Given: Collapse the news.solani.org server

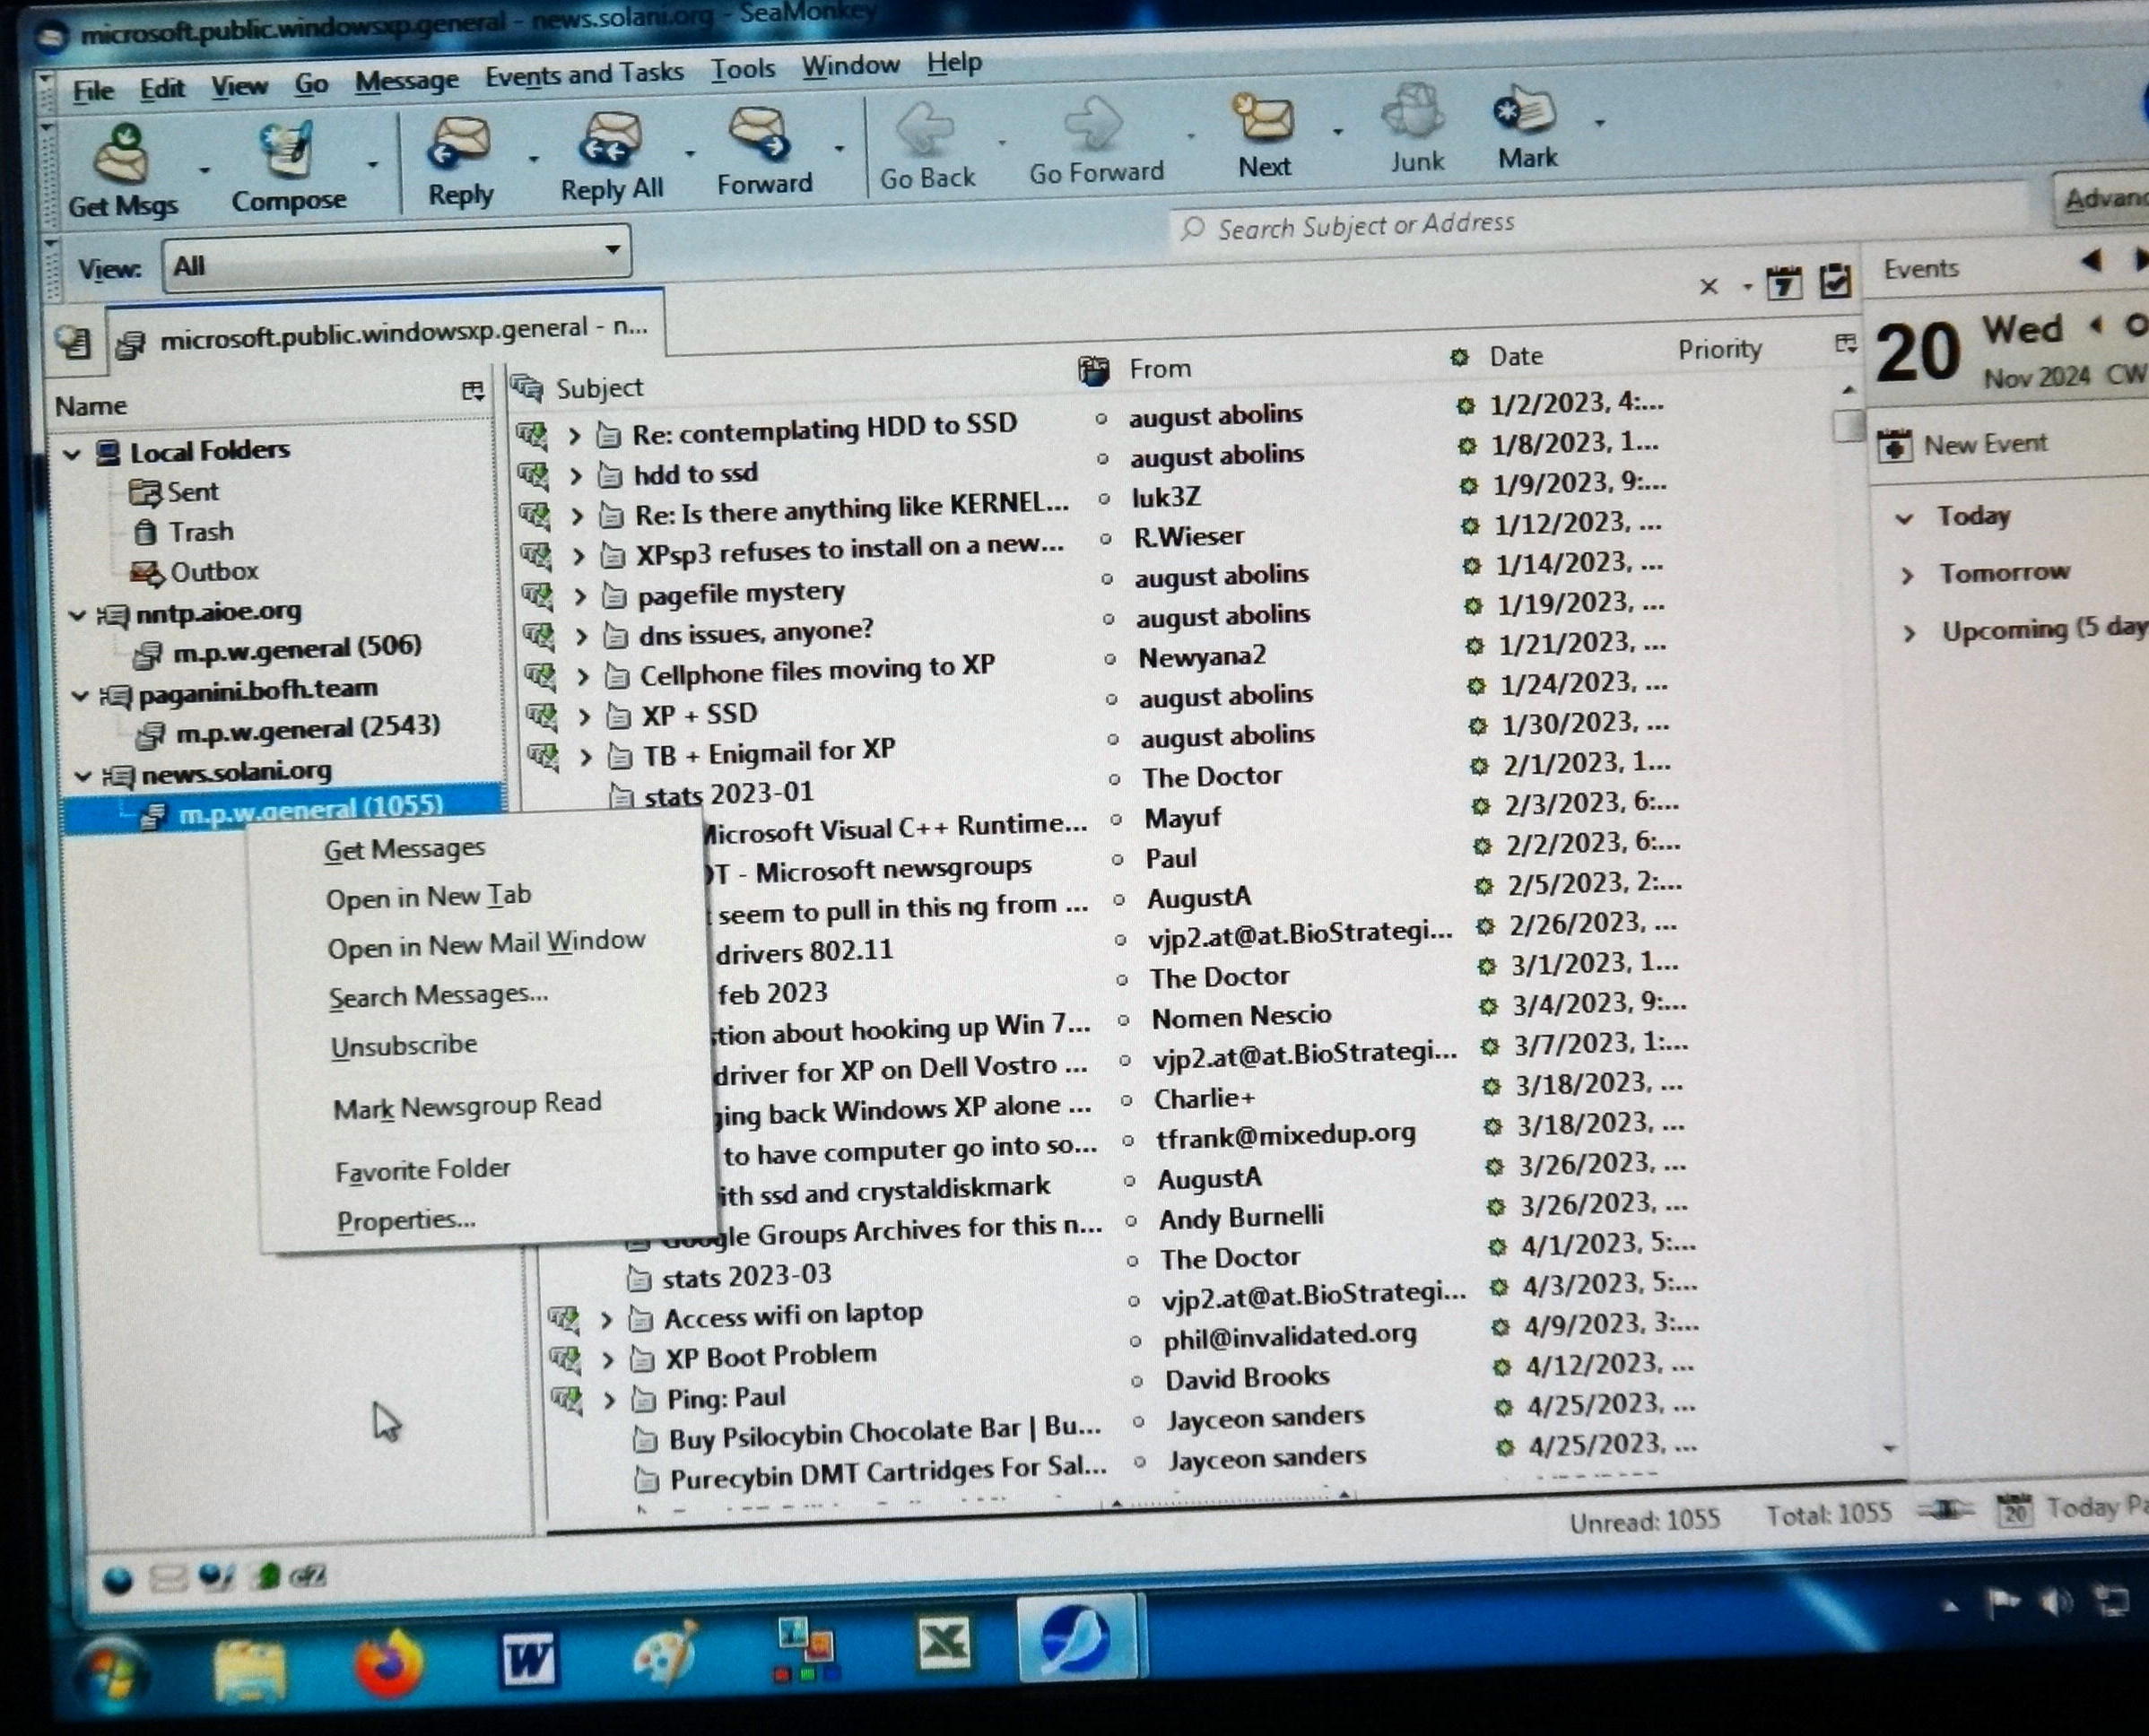Looking at the screenshot, I should coord(84,776).
